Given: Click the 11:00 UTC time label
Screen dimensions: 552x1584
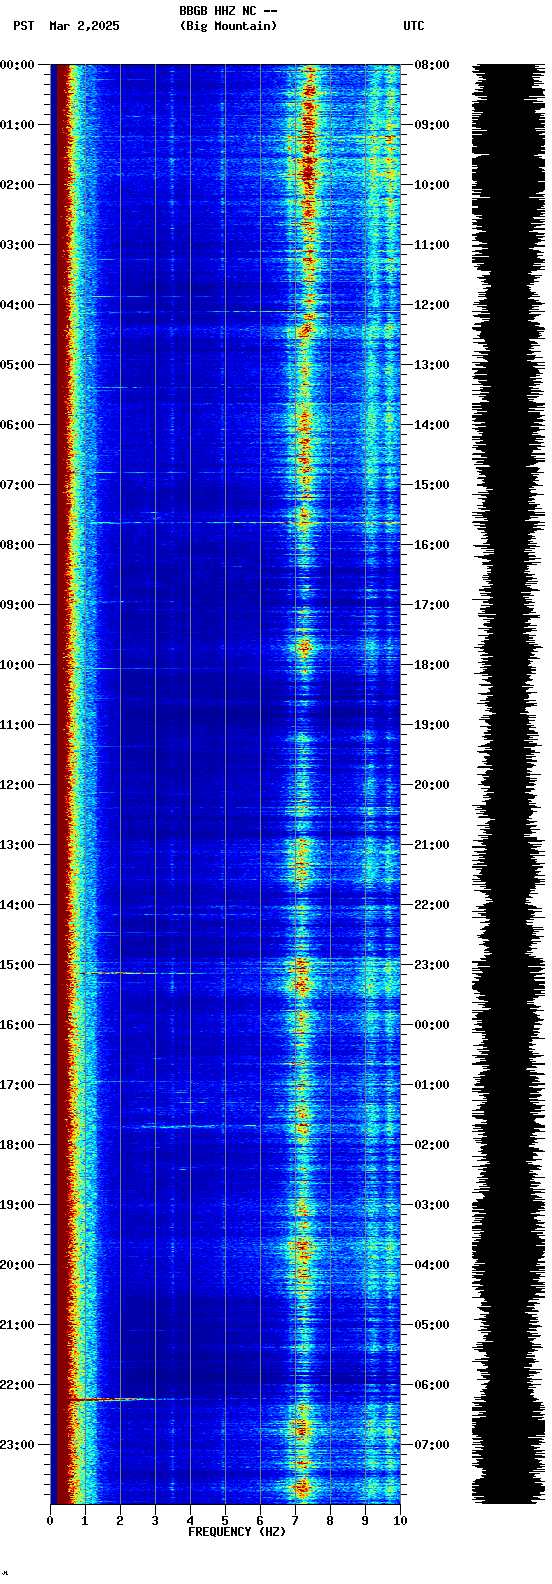Looking at the screenshot, I should pos(432,245).
